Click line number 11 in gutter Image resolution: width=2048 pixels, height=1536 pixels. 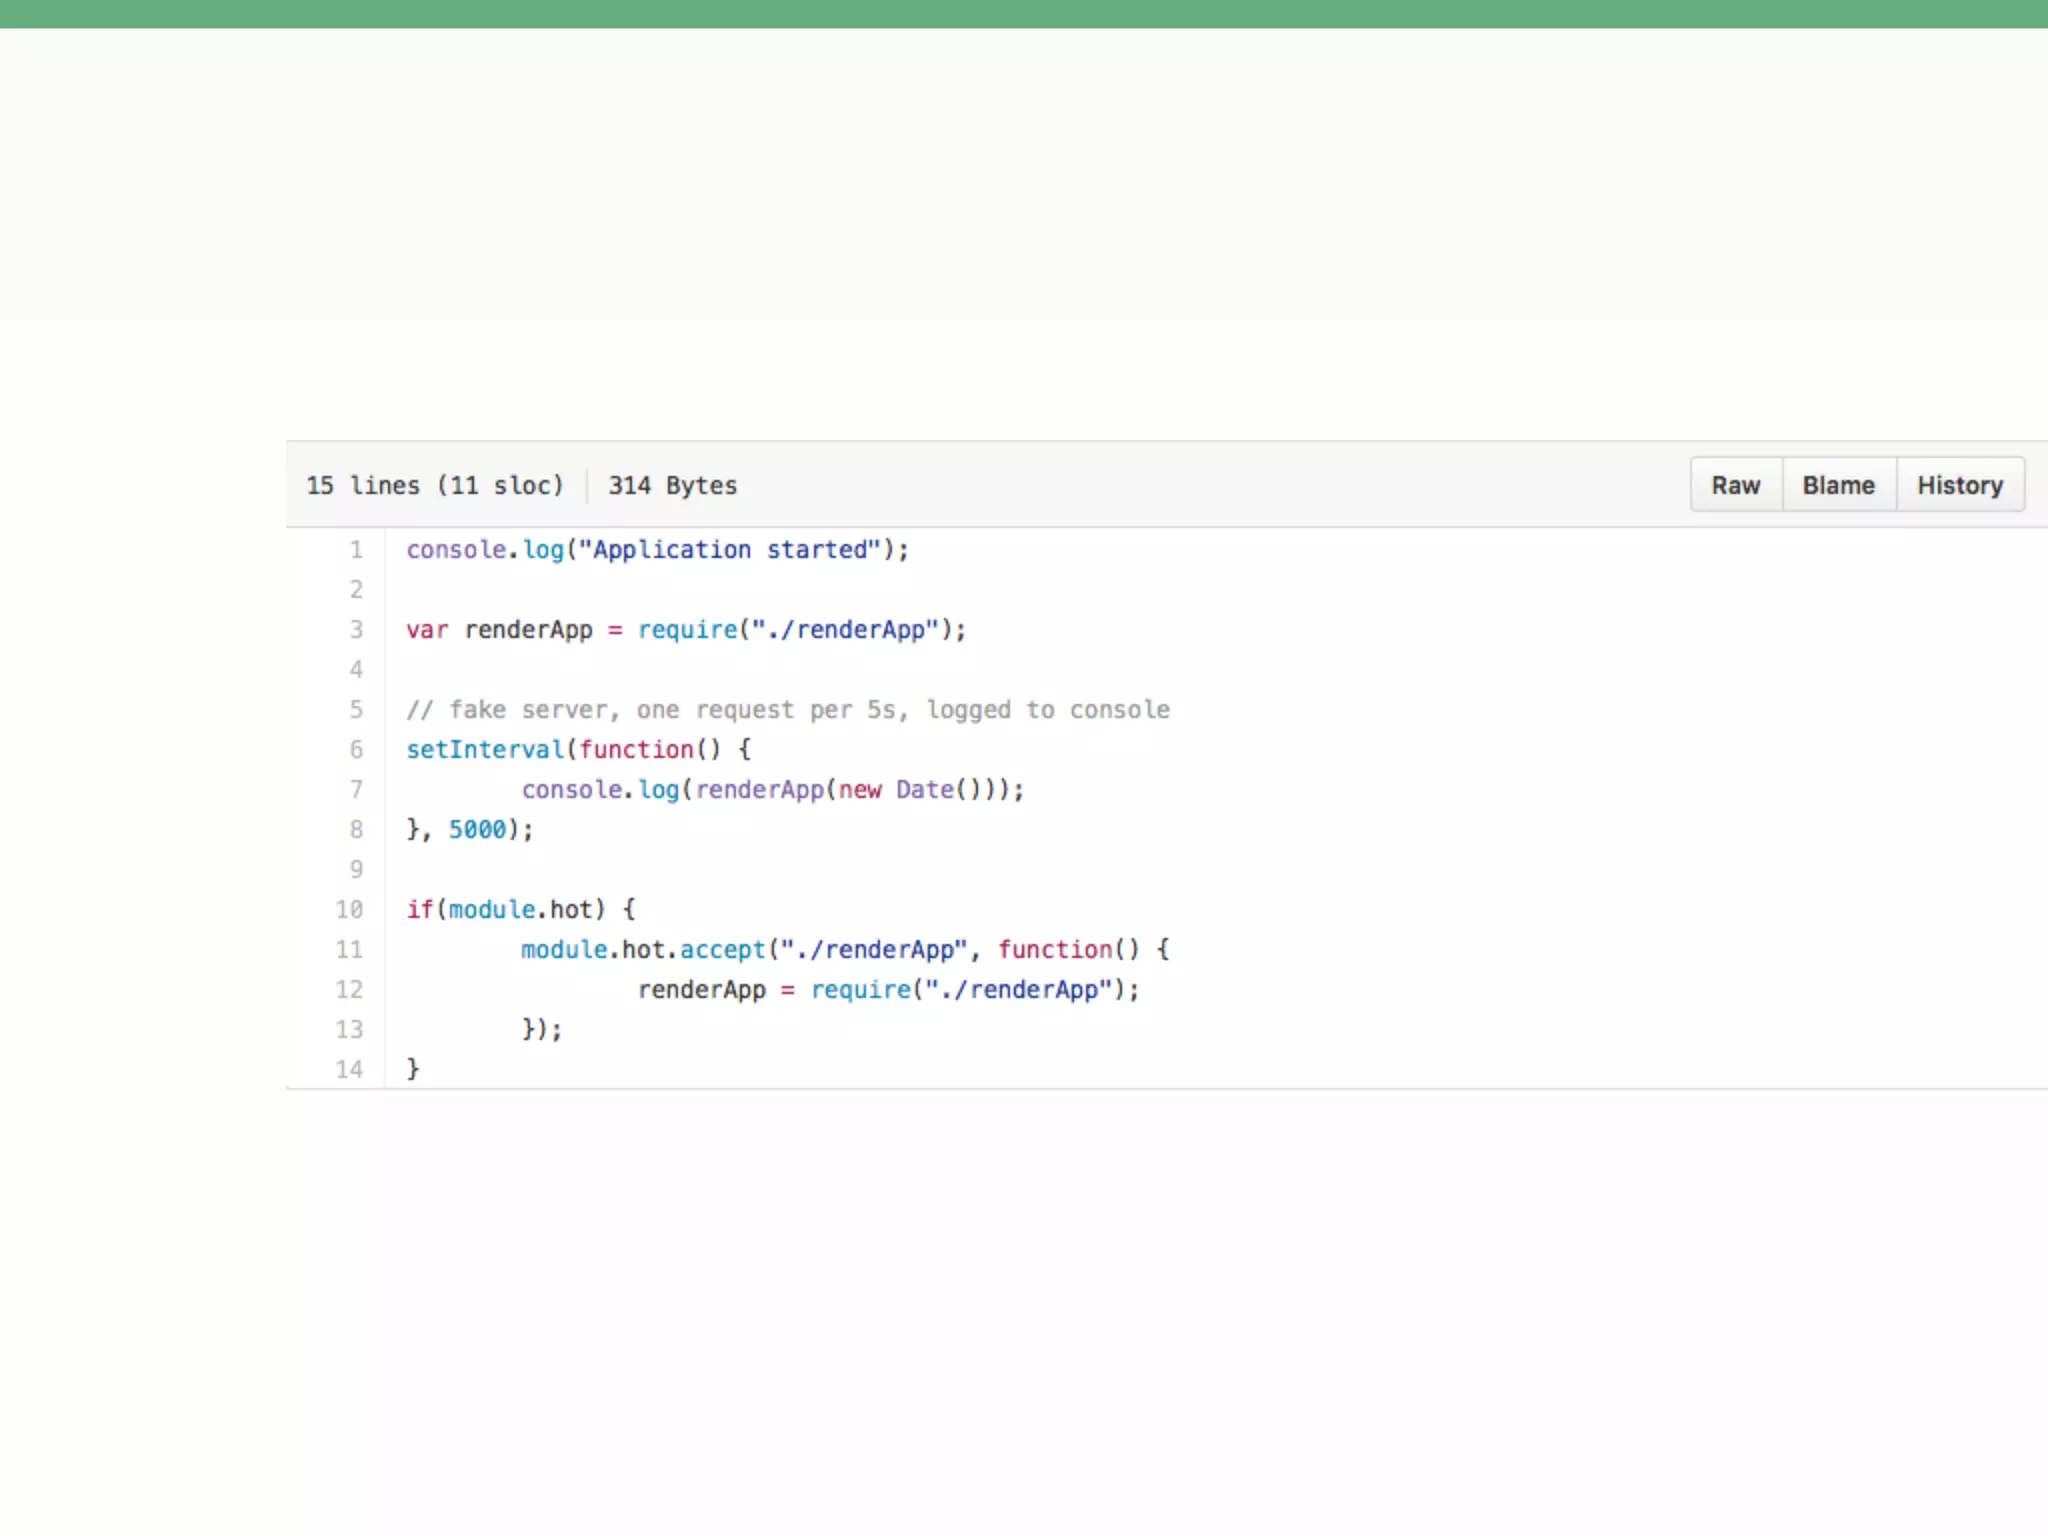(349, 950)
